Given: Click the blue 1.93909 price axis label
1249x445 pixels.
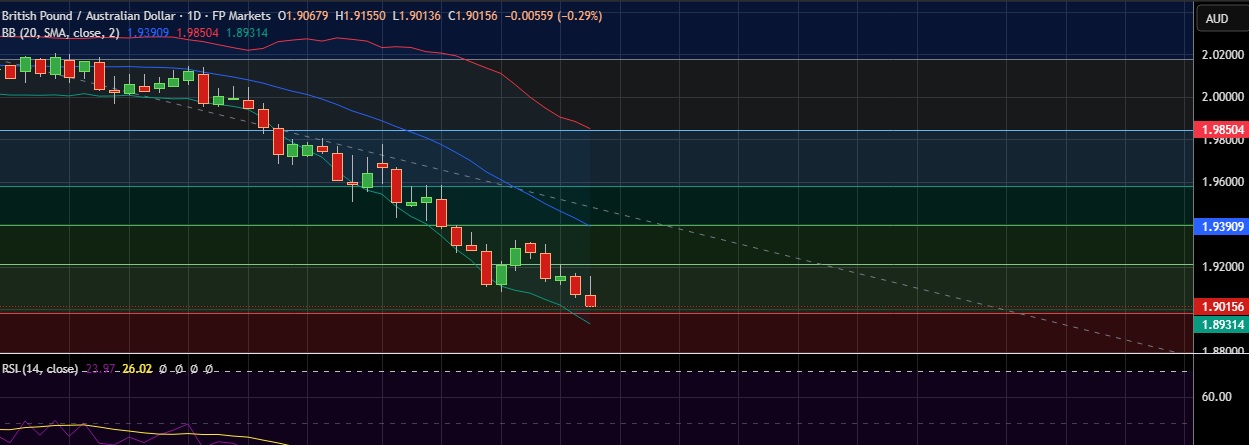Looking at the screenshot, I should click(x=1221, y=227).
